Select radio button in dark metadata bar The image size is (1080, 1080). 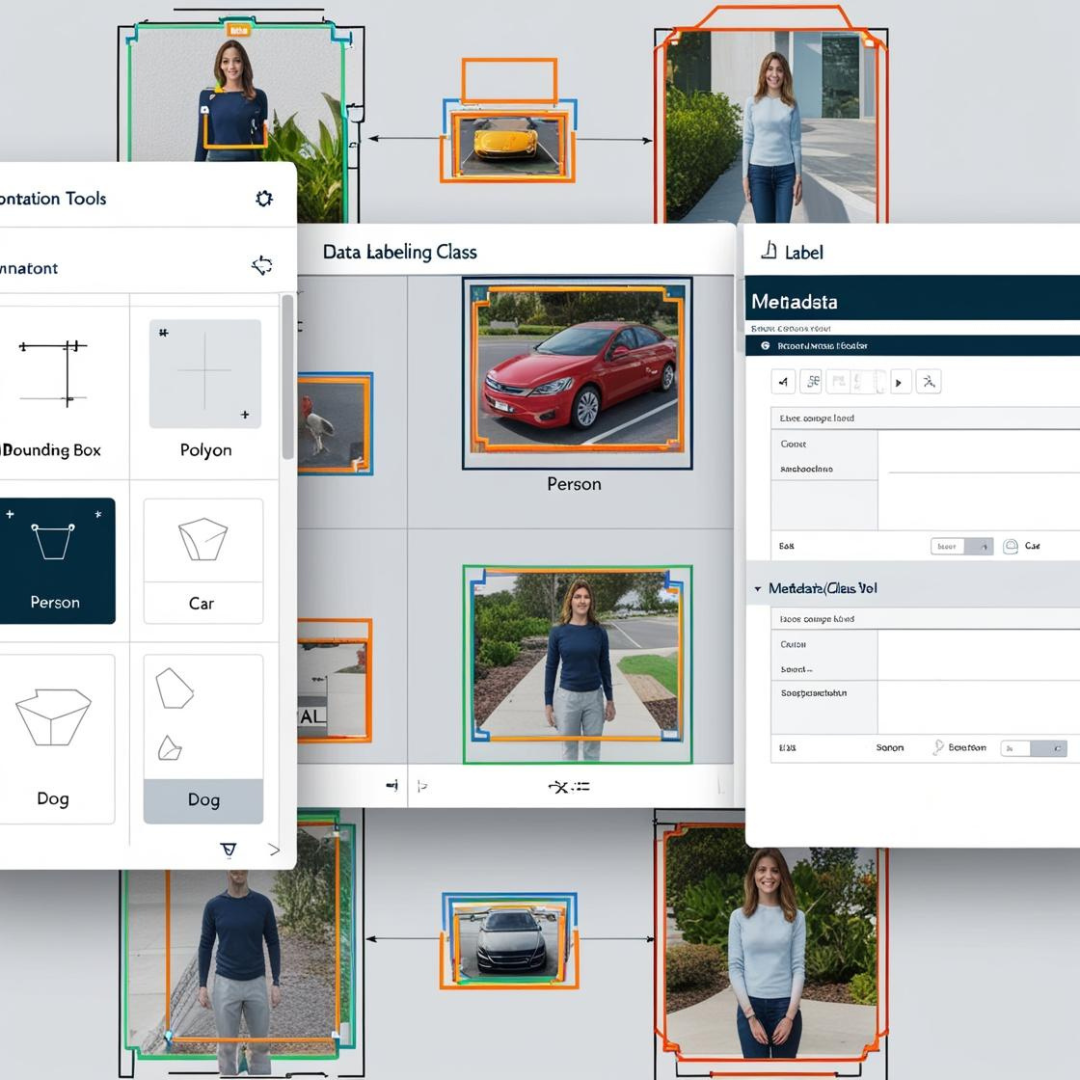point(766,345)
